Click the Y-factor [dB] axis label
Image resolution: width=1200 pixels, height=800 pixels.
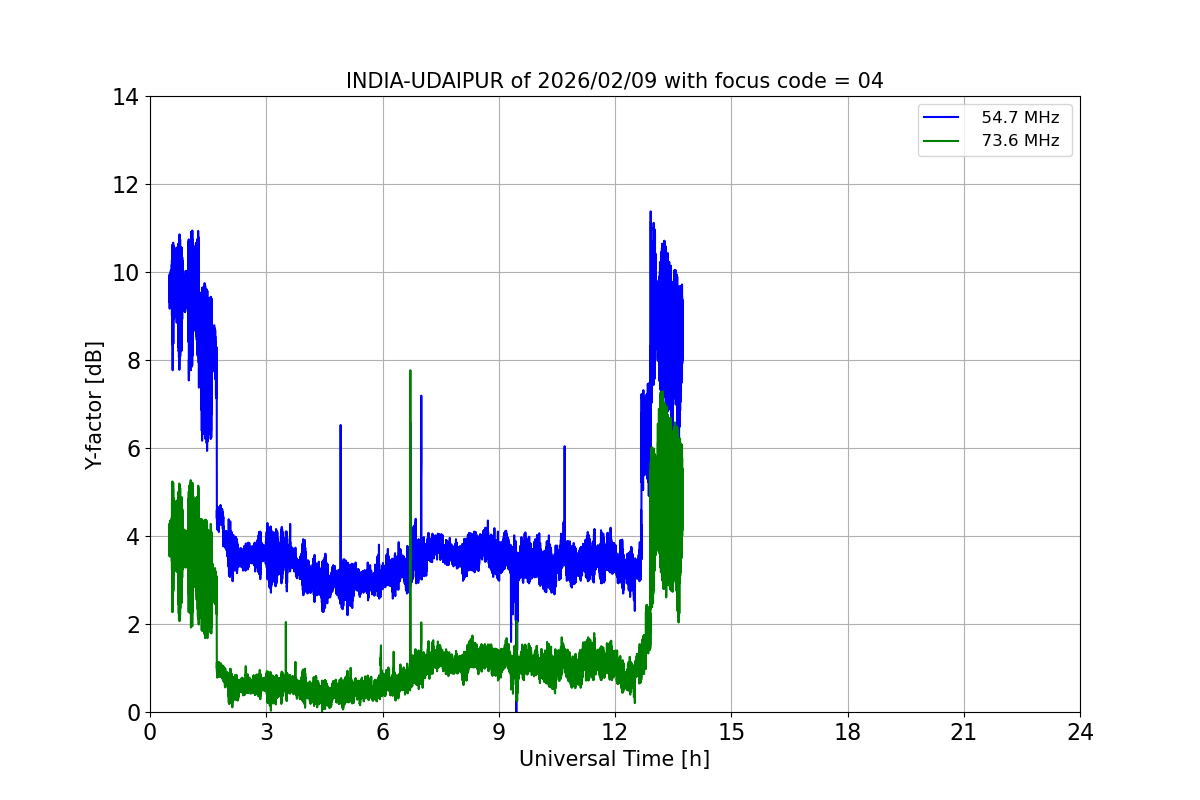[x=94, y=405]
